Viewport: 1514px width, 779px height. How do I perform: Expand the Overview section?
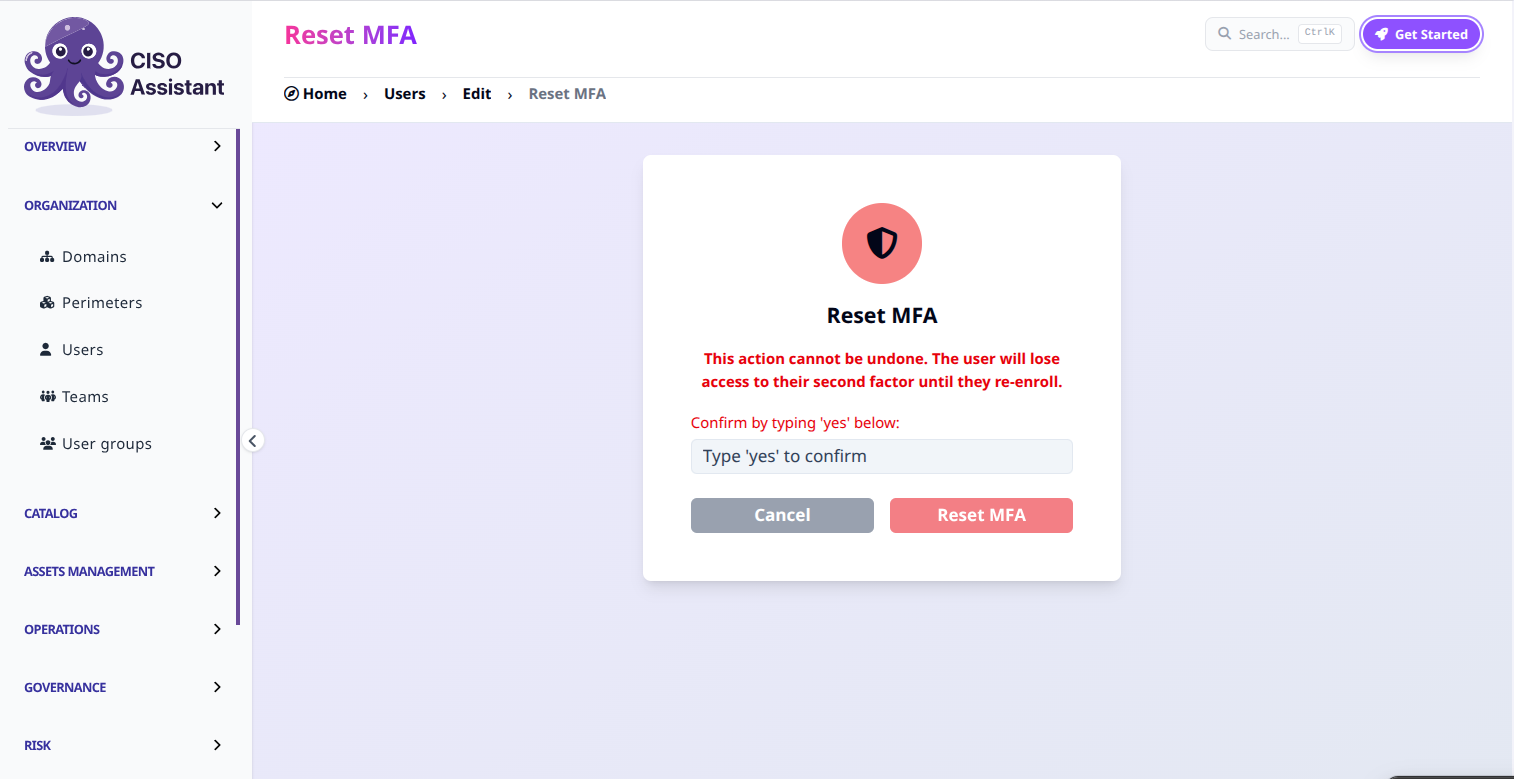tap(124, 146)
